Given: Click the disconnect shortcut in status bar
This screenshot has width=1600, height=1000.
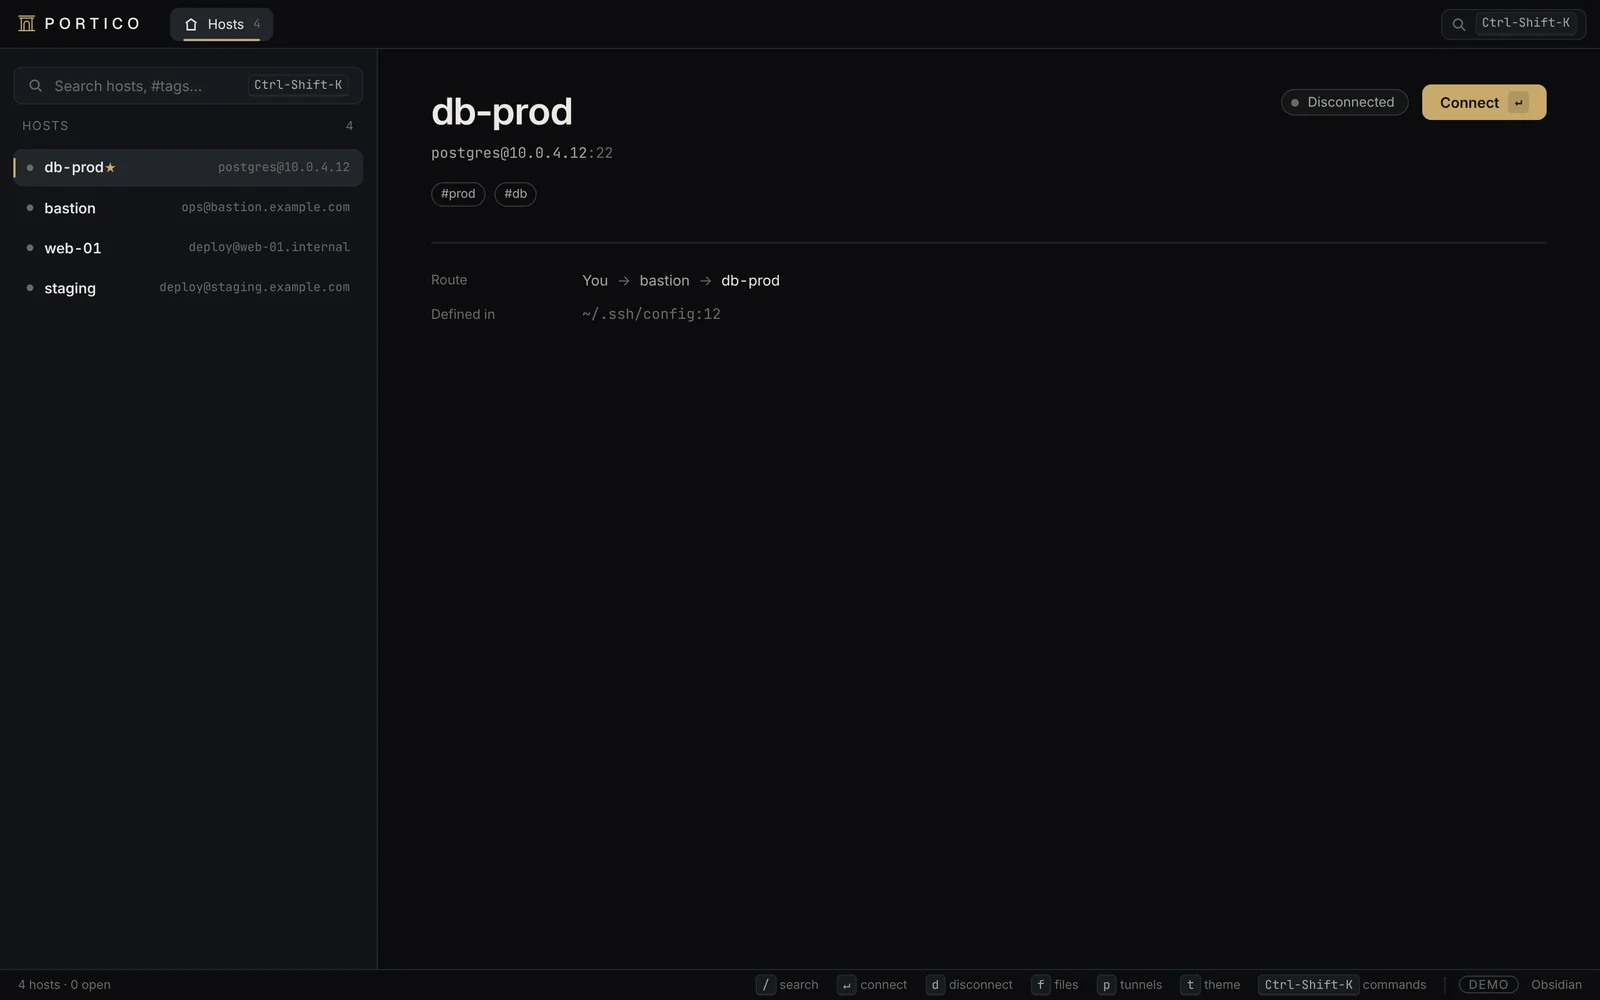Looking at the screenshot, I should 969,985.
